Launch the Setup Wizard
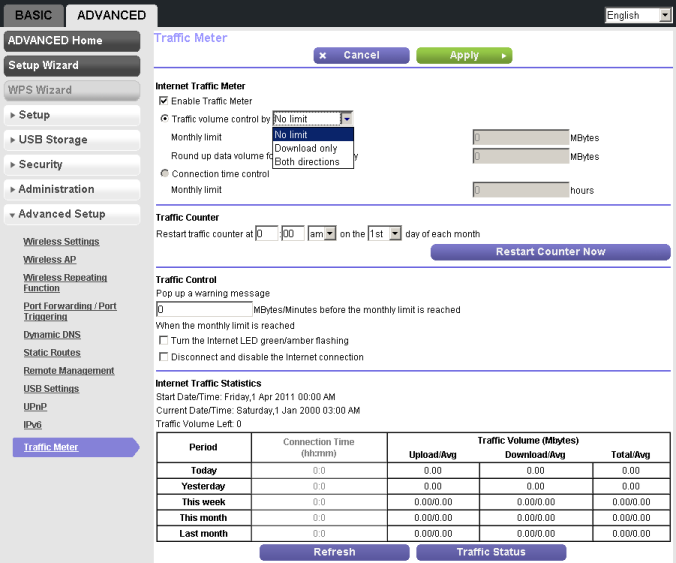Viewport: 676px width, 563px height. click(x=72, y=66)
